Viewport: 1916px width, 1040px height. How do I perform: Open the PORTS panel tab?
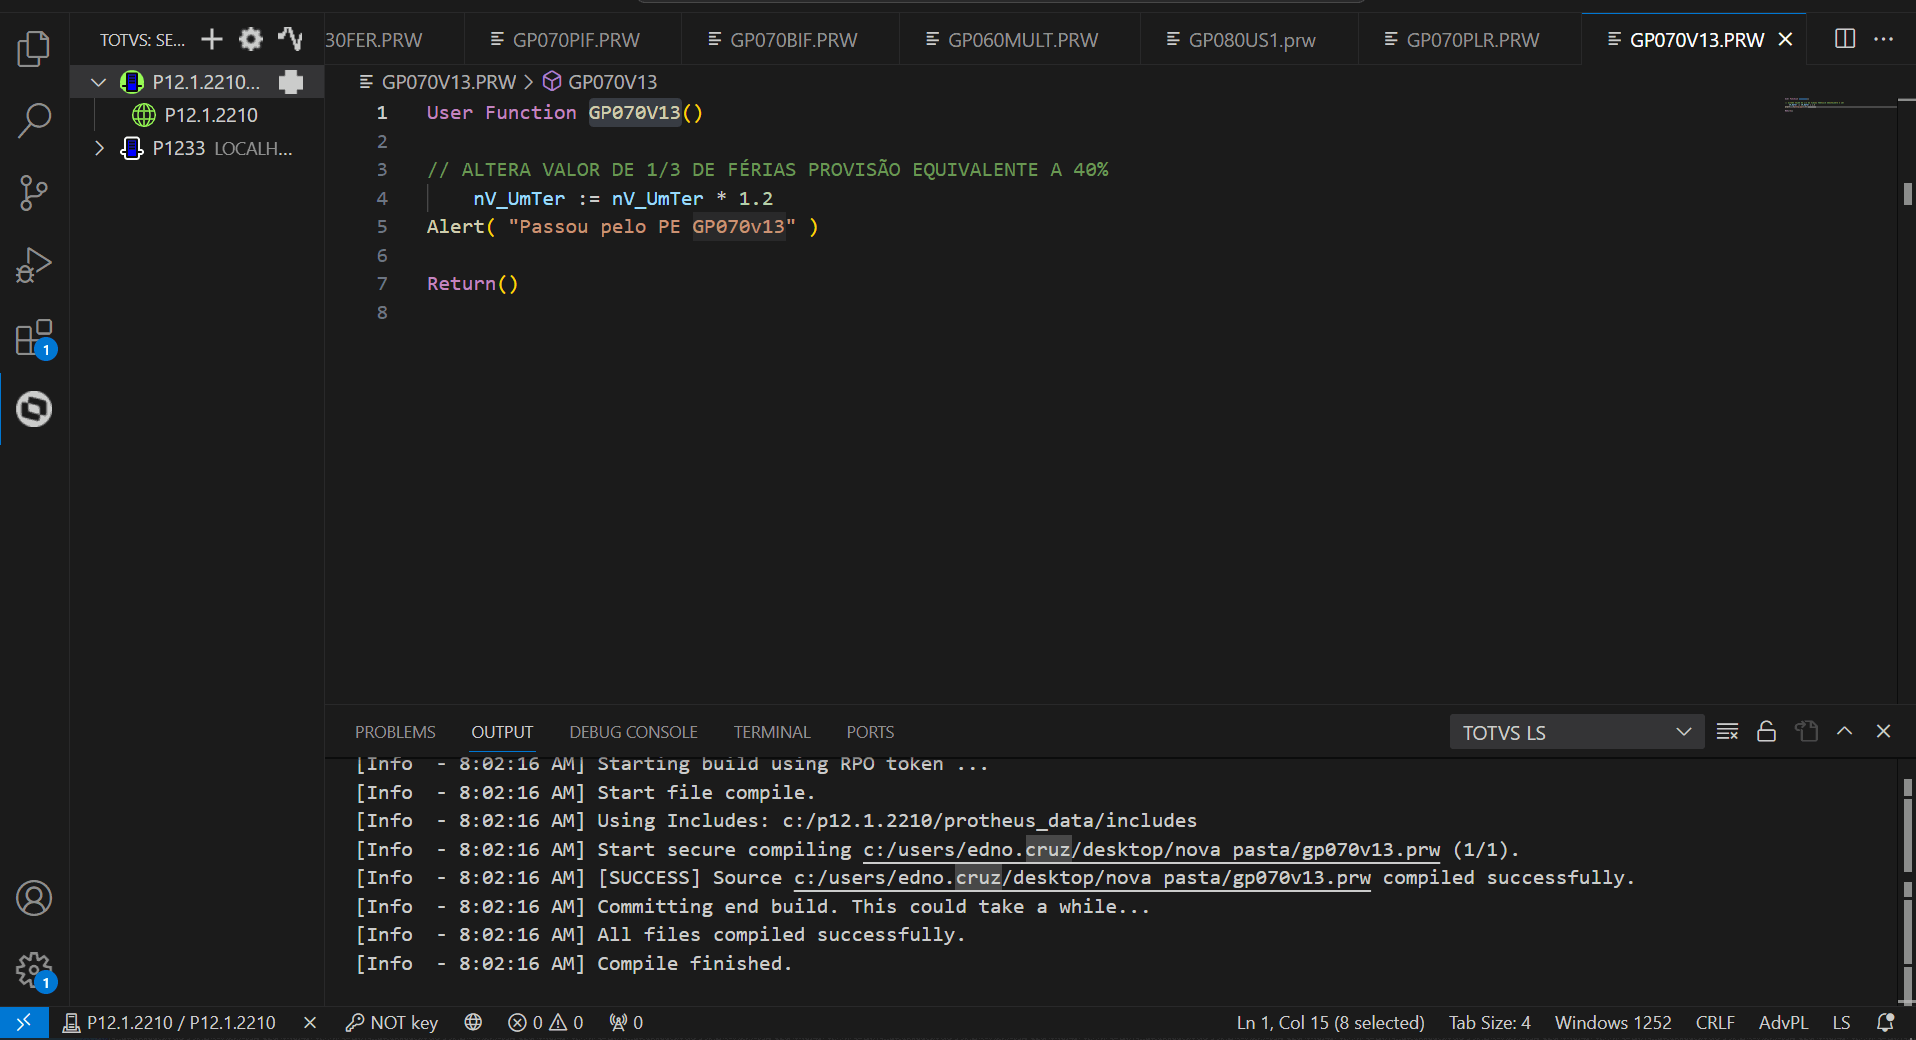(x=870, y=732)
